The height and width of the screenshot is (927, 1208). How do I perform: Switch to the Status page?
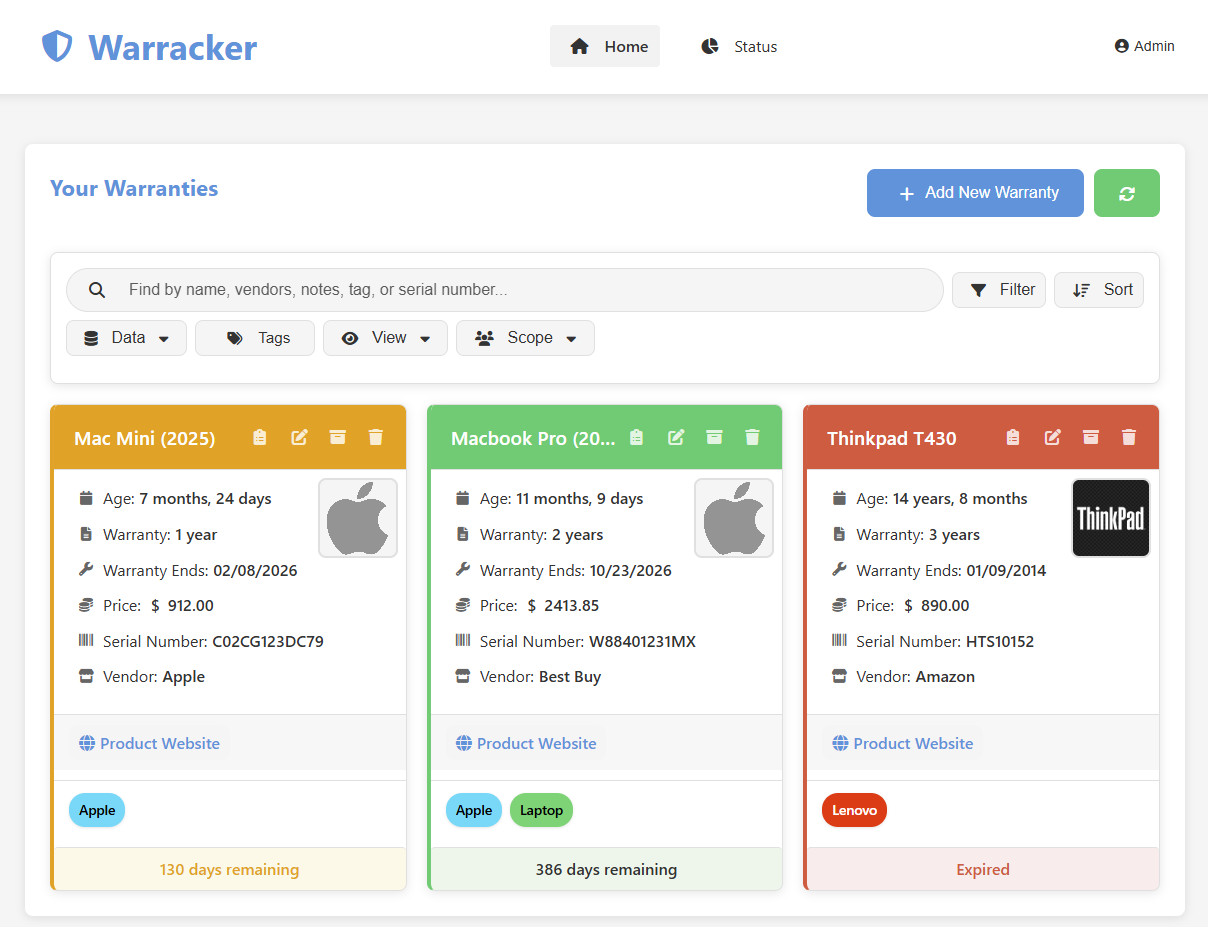point(739,46)
